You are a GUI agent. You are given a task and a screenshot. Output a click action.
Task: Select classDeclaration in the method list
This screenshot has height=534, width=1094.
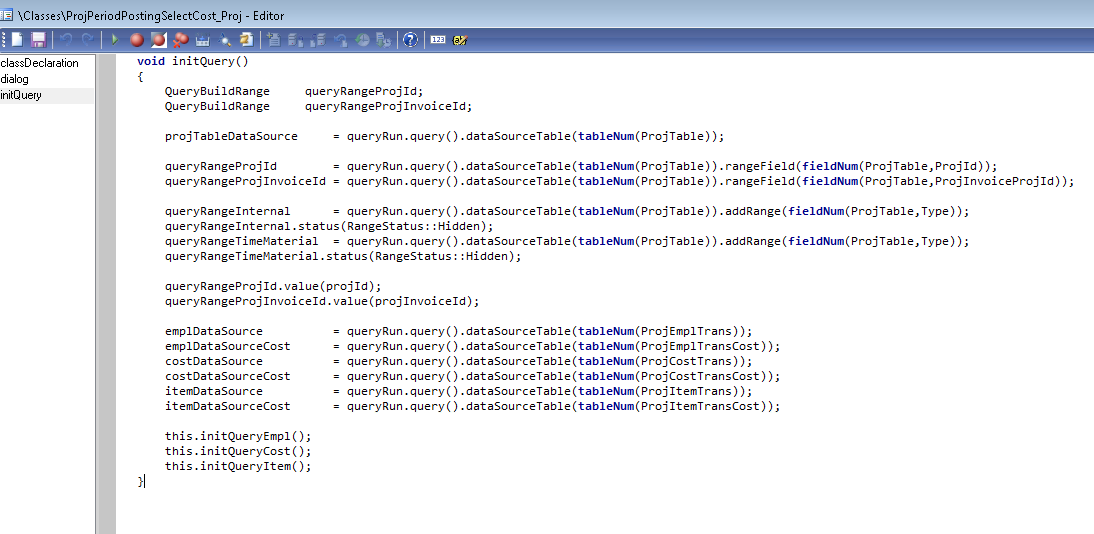40,63
